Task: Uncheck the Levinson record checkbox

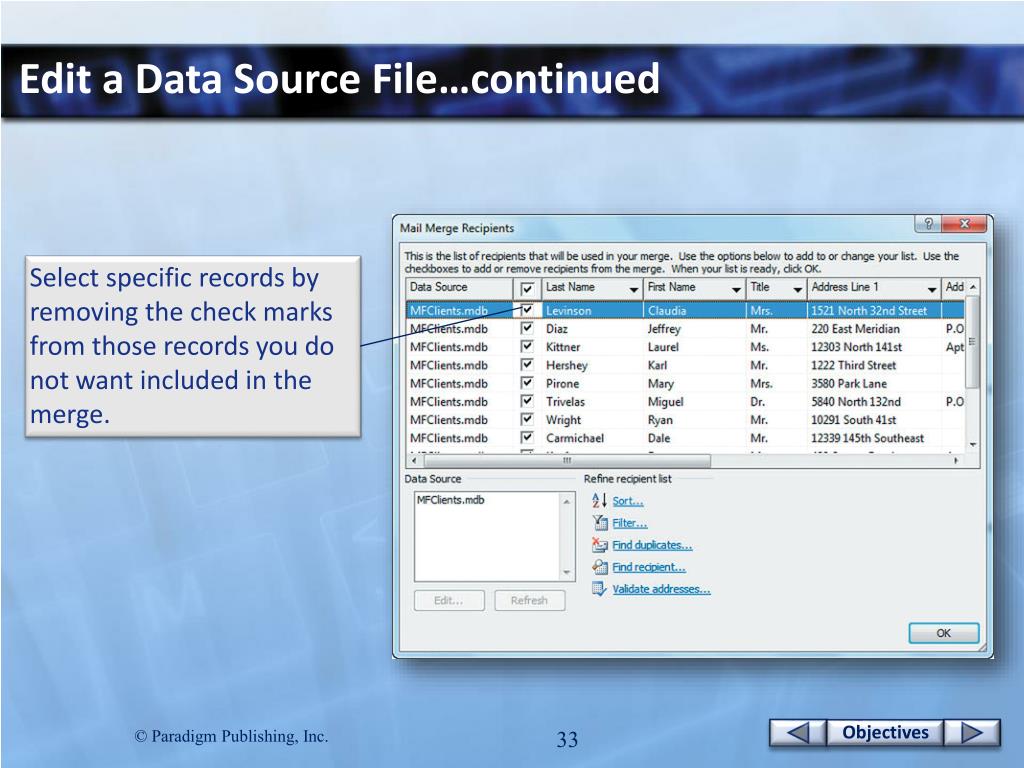Action: pyautogui.click(x=527, y=310)
